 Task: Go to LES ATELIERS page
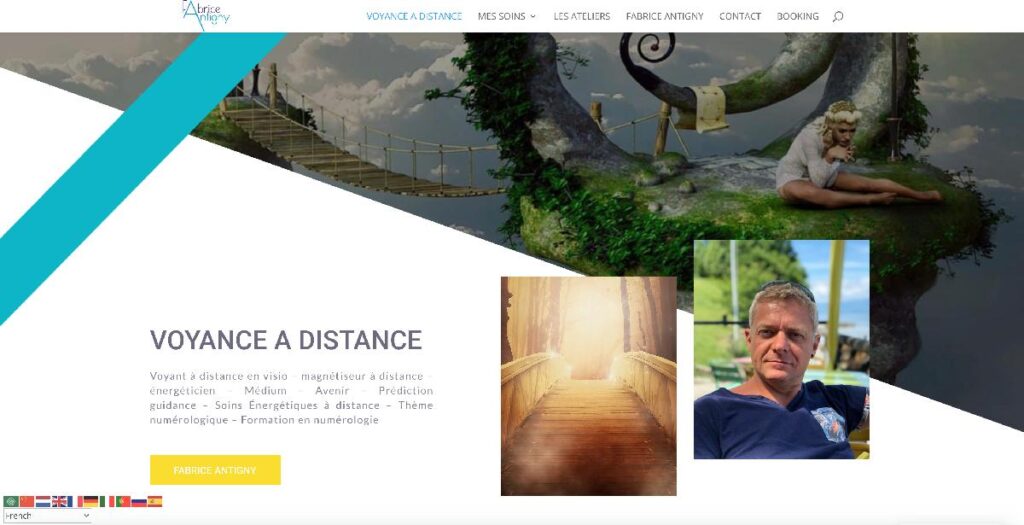582,16
